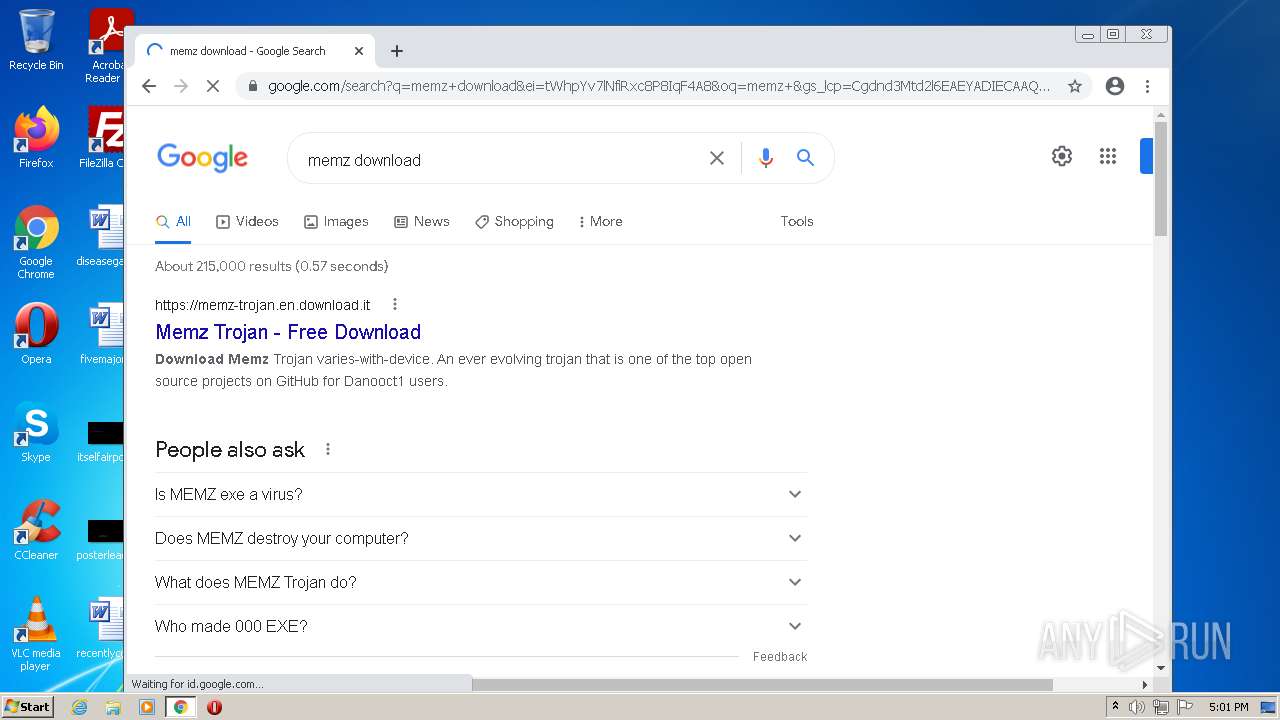Open the Firefox desktop shortcut
This screenshot has width=1280, height=720.
click(36, 138)
